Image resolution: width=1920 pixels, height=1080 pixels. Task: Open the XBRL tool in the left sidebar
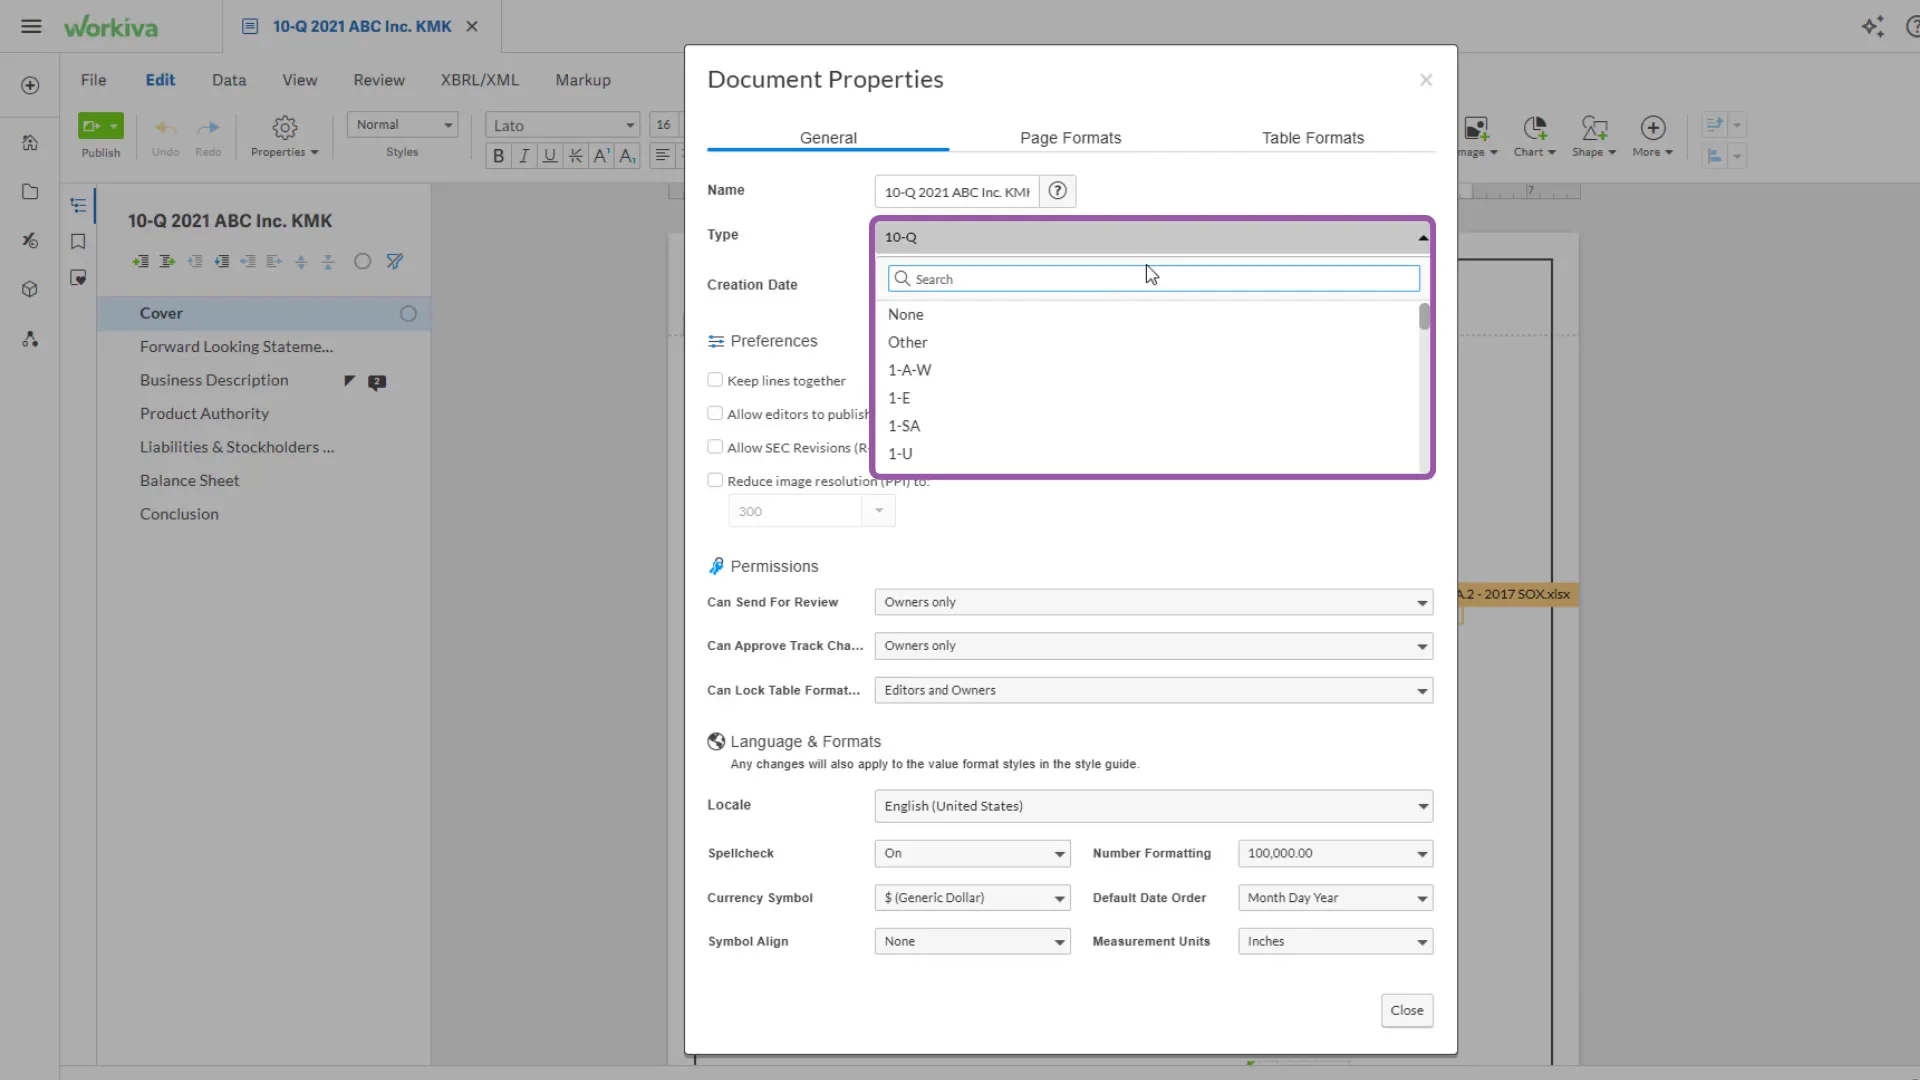click(x=30, y=241)
